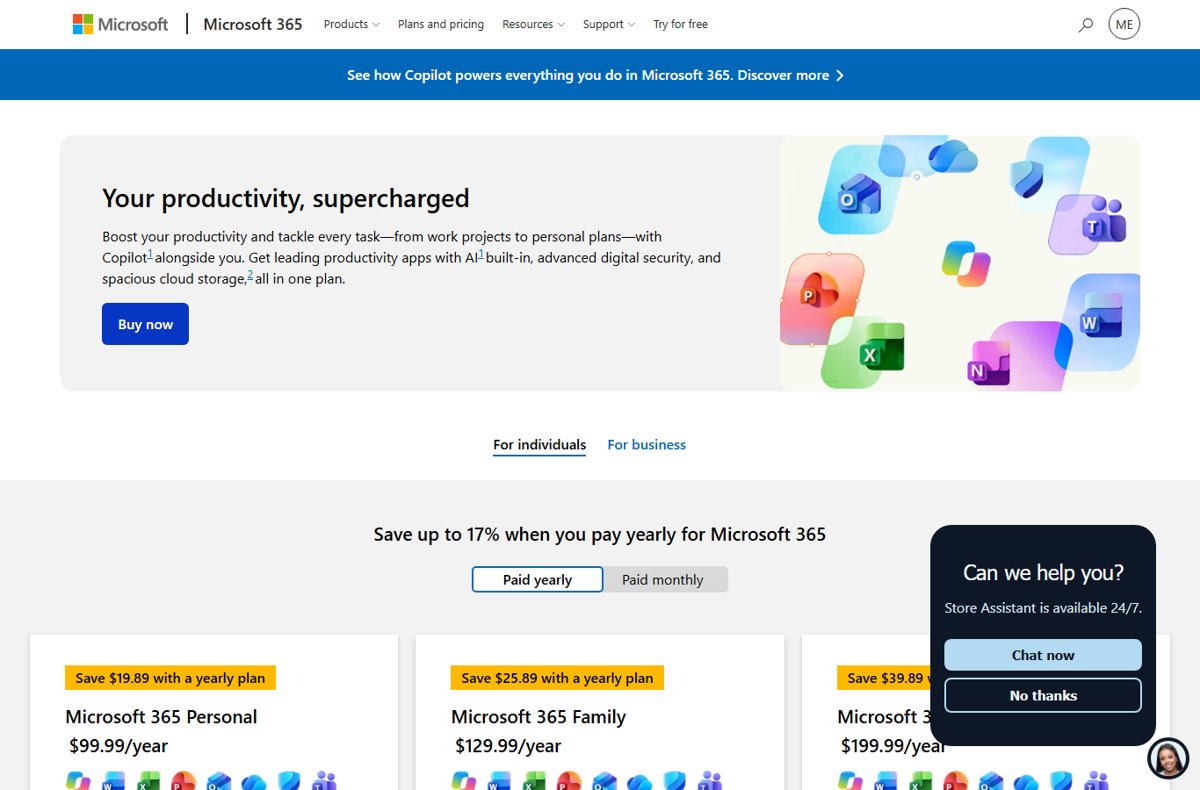Click the $99.99/year price
The width and height of the screenshot is (1200, 790).
point(118,746)
